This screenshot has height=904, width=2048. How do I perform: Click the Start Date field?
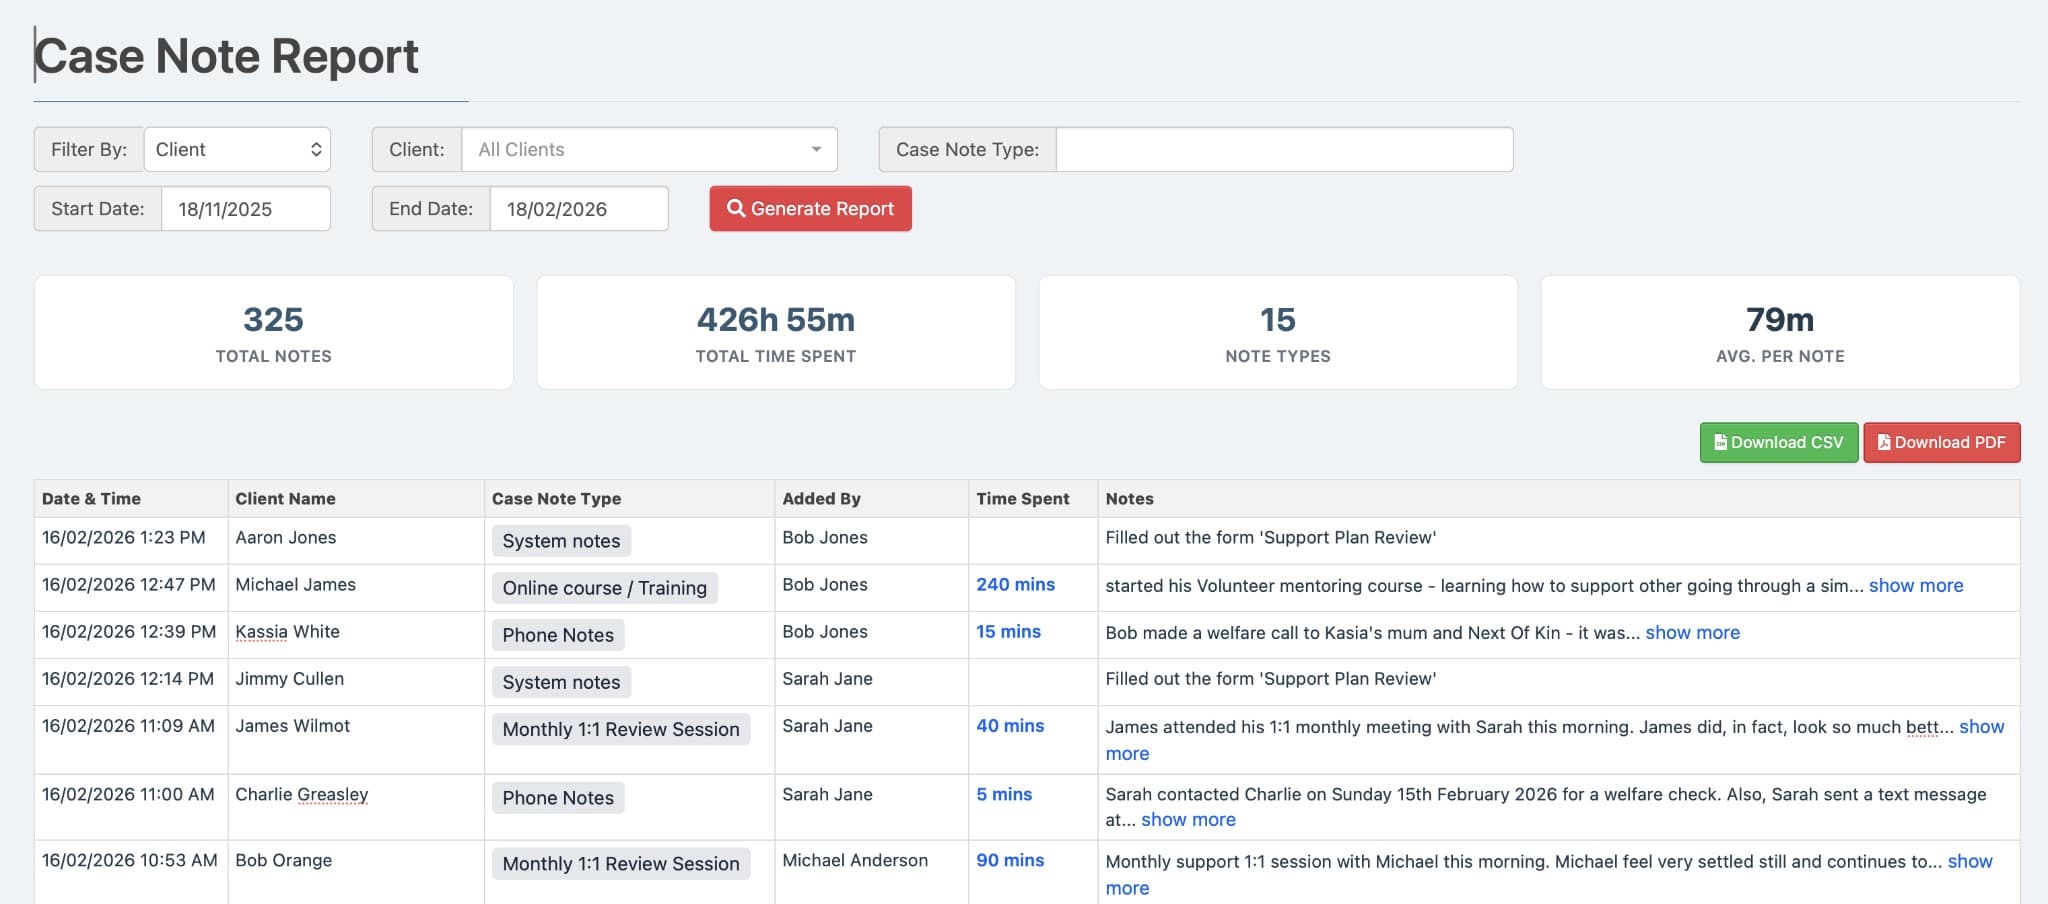tap(245, 209)
